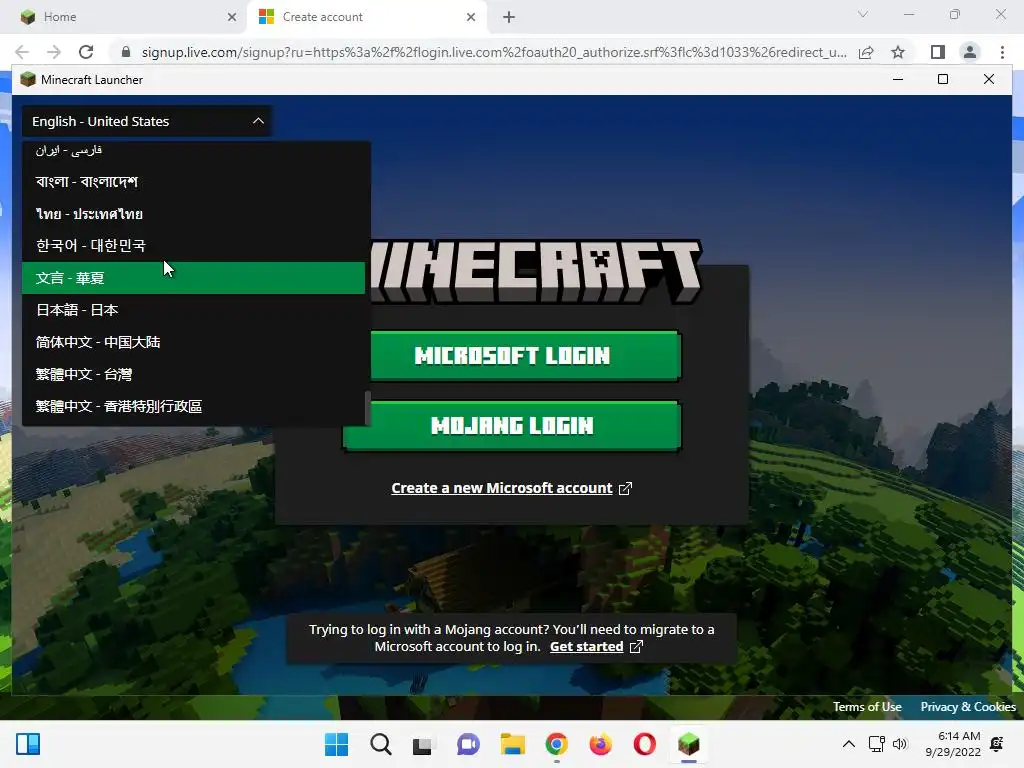Go forward in the browser
The width and height of the screenshot is (1024, 768).
pos(54,52)
